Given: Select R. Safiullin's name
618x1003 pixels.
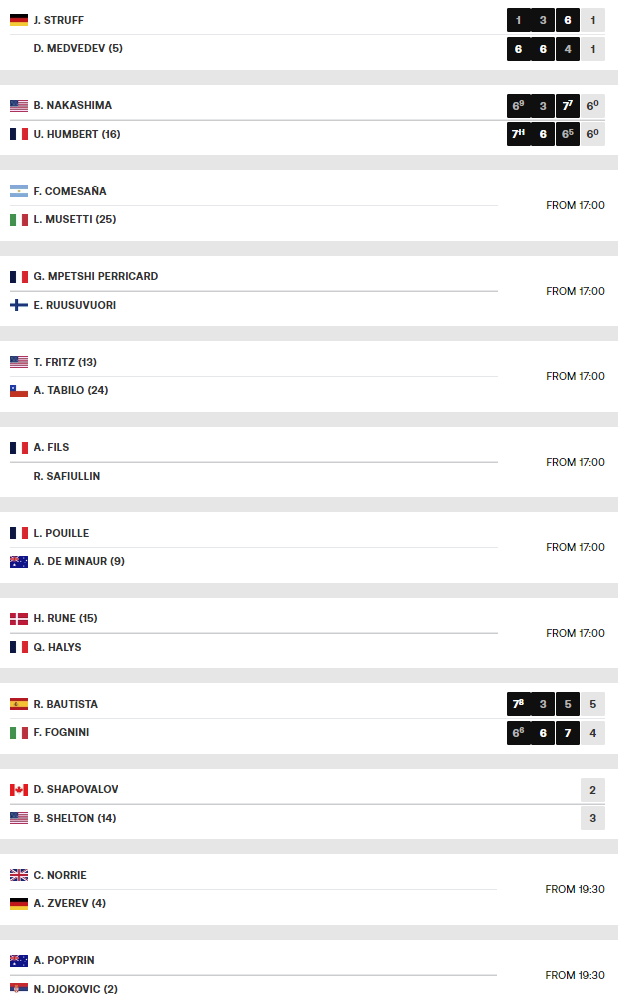Looking at the screenshot, I should tap(66, 476).
